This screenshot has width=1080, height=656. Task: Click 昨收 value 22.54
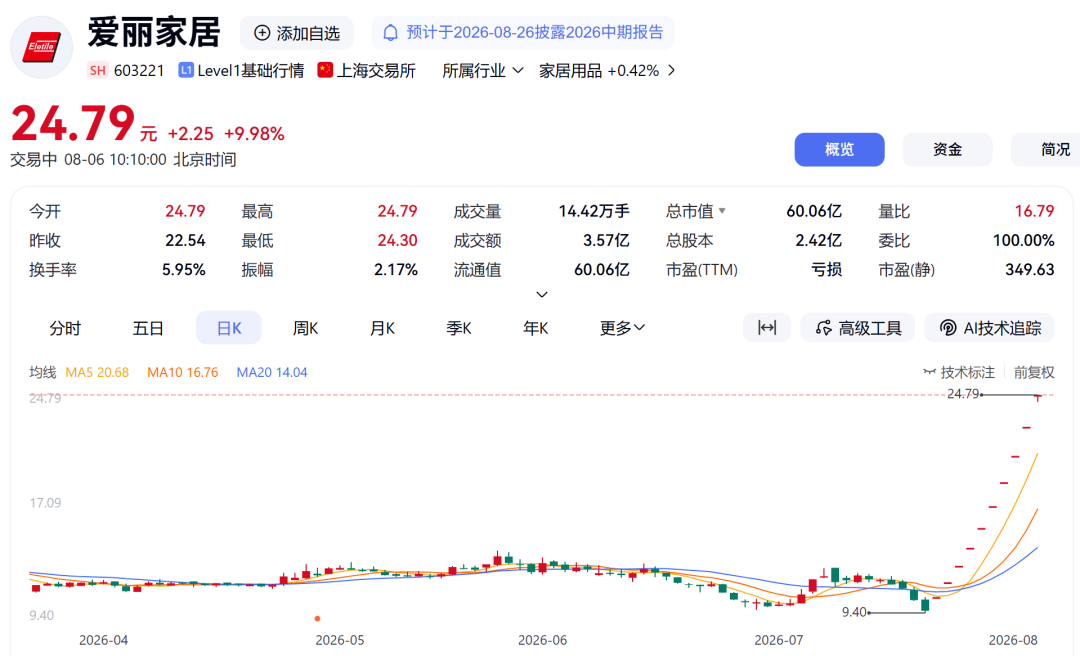(185, 240)
